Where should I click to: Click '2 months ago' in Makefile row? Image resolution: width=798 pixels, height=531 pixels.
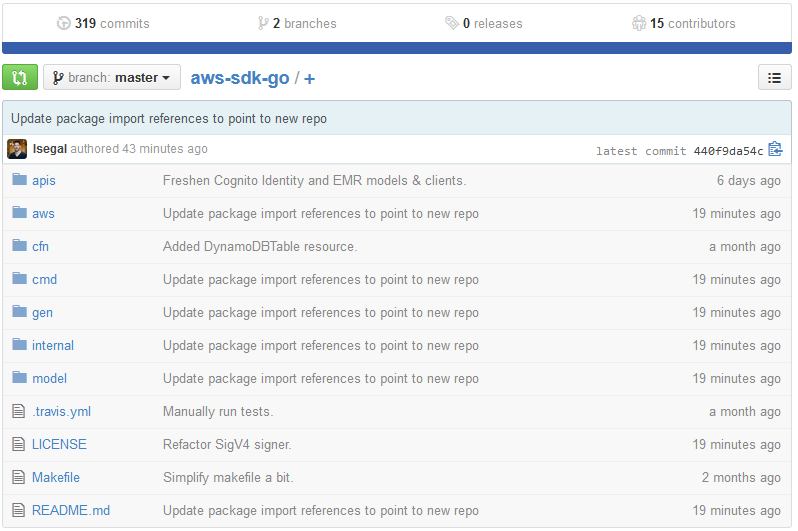point(741,478)
